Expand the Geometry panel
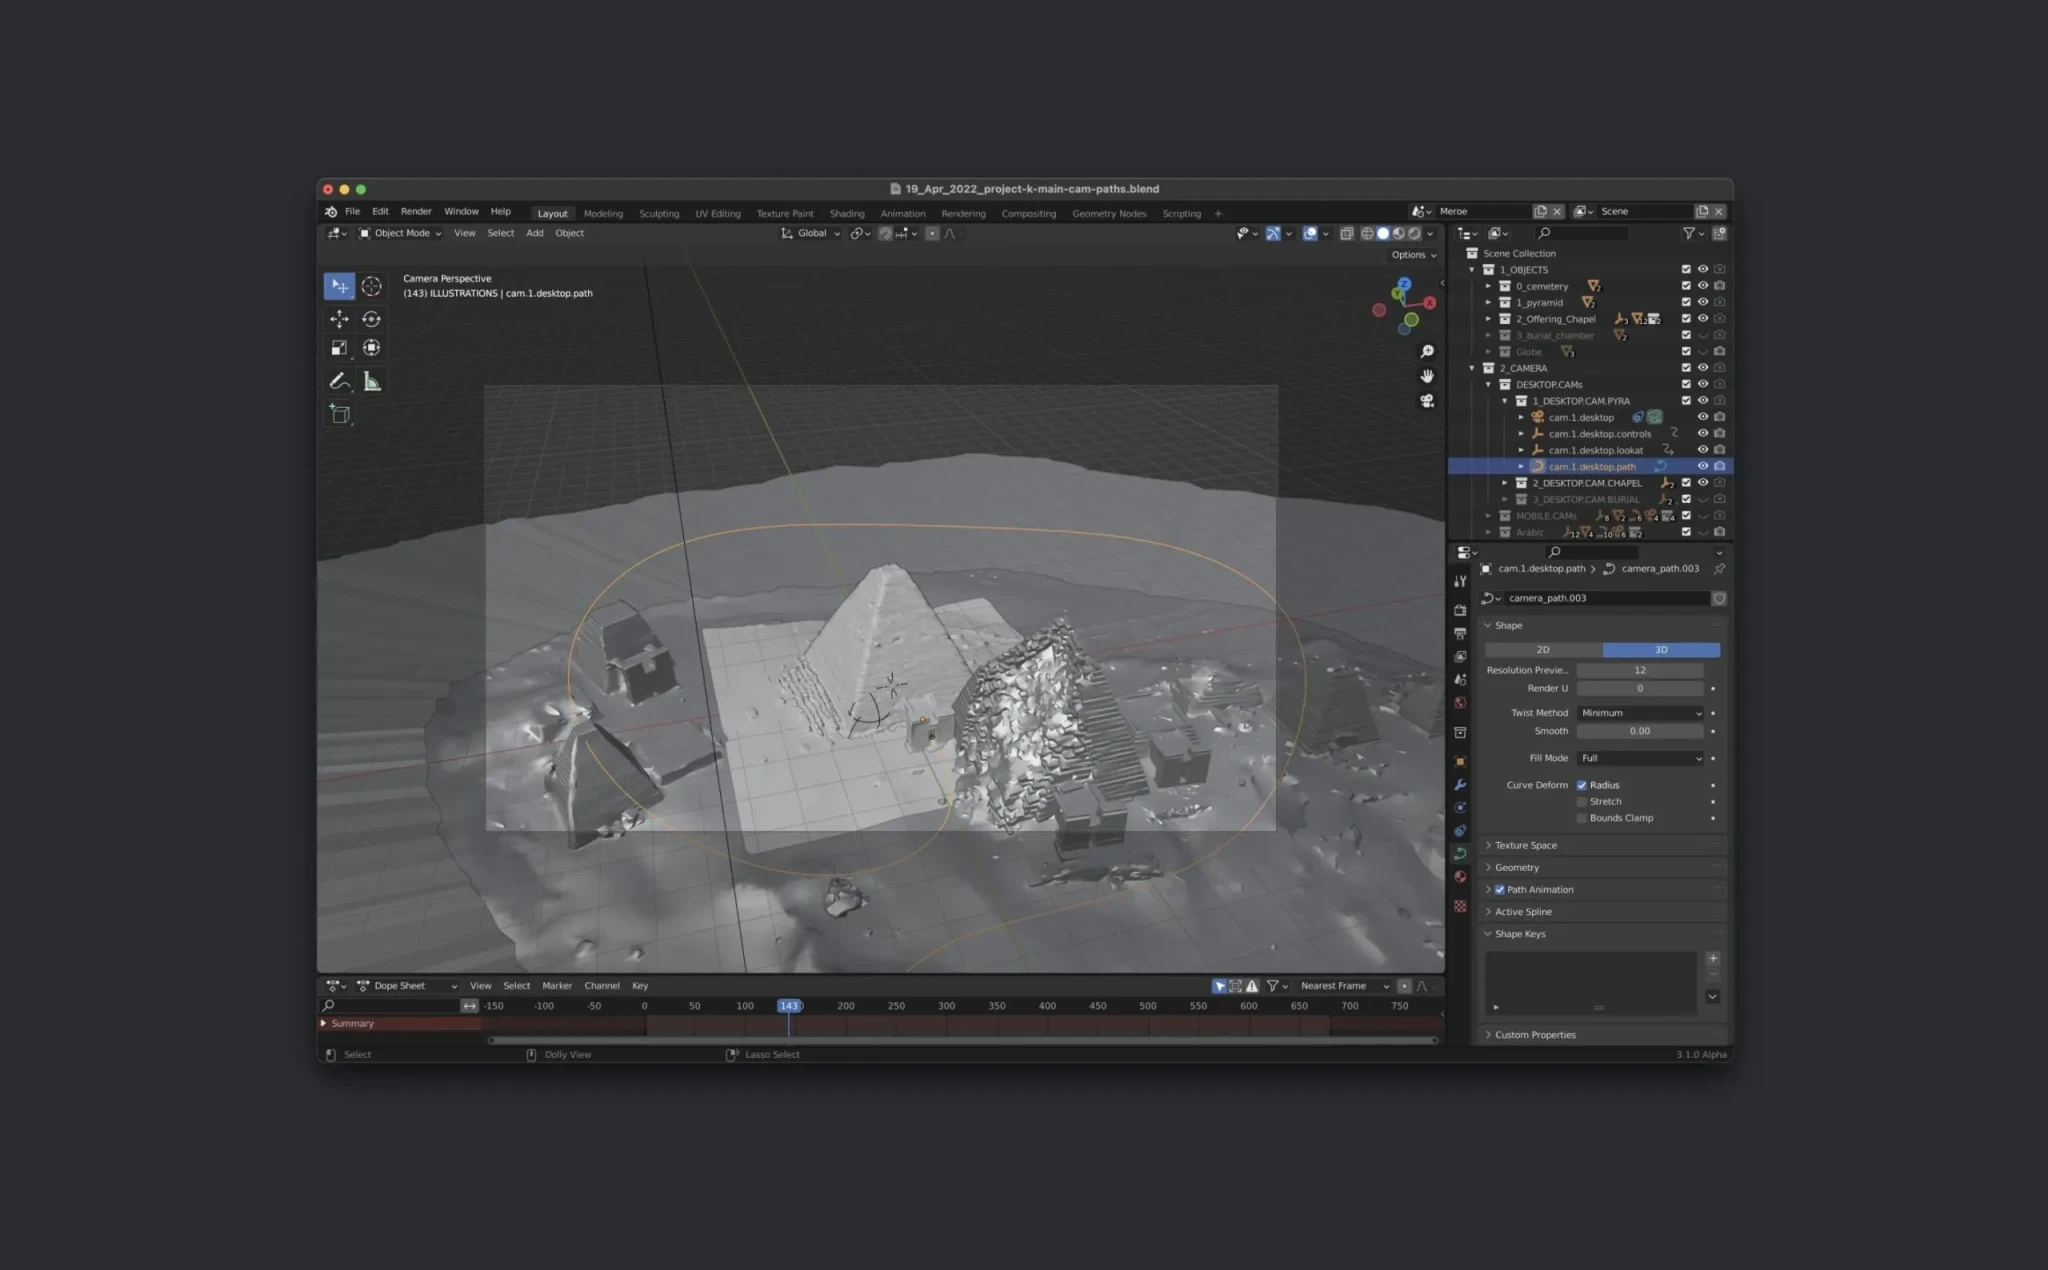 coord(1517,867)
